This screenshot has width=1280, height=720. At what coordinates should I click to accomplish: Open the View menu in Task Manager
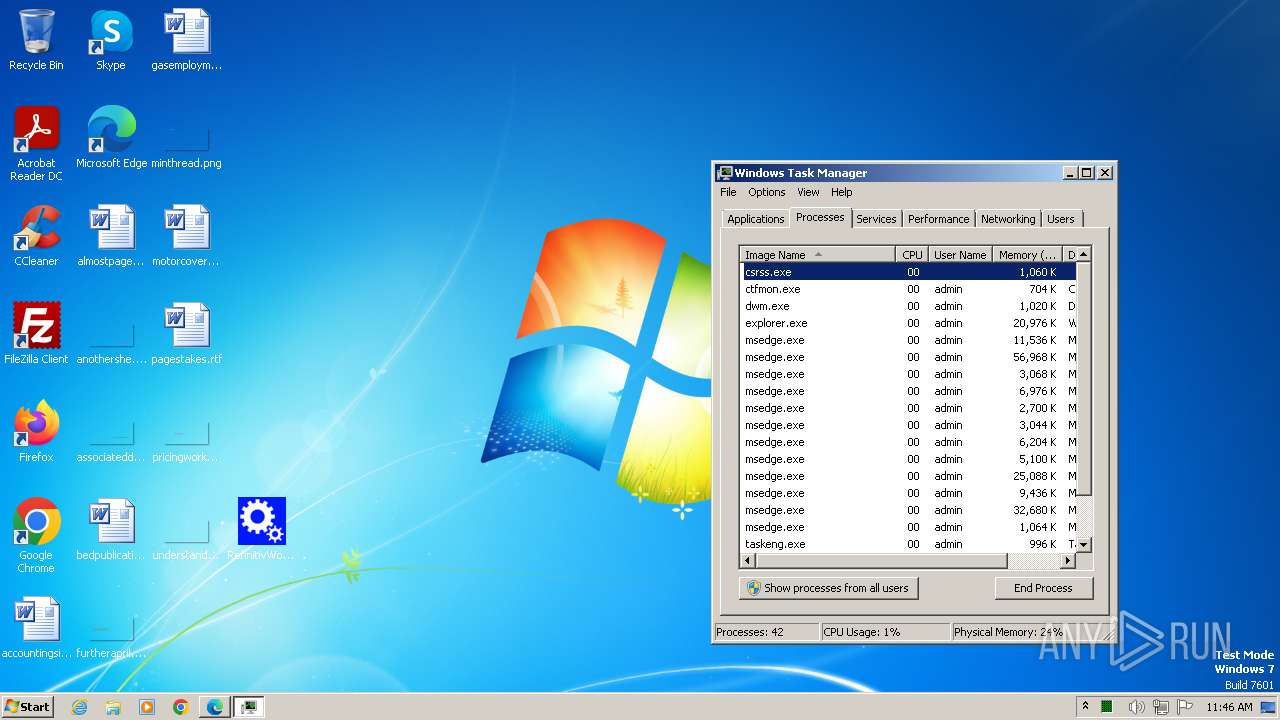(x=808, y=192)
